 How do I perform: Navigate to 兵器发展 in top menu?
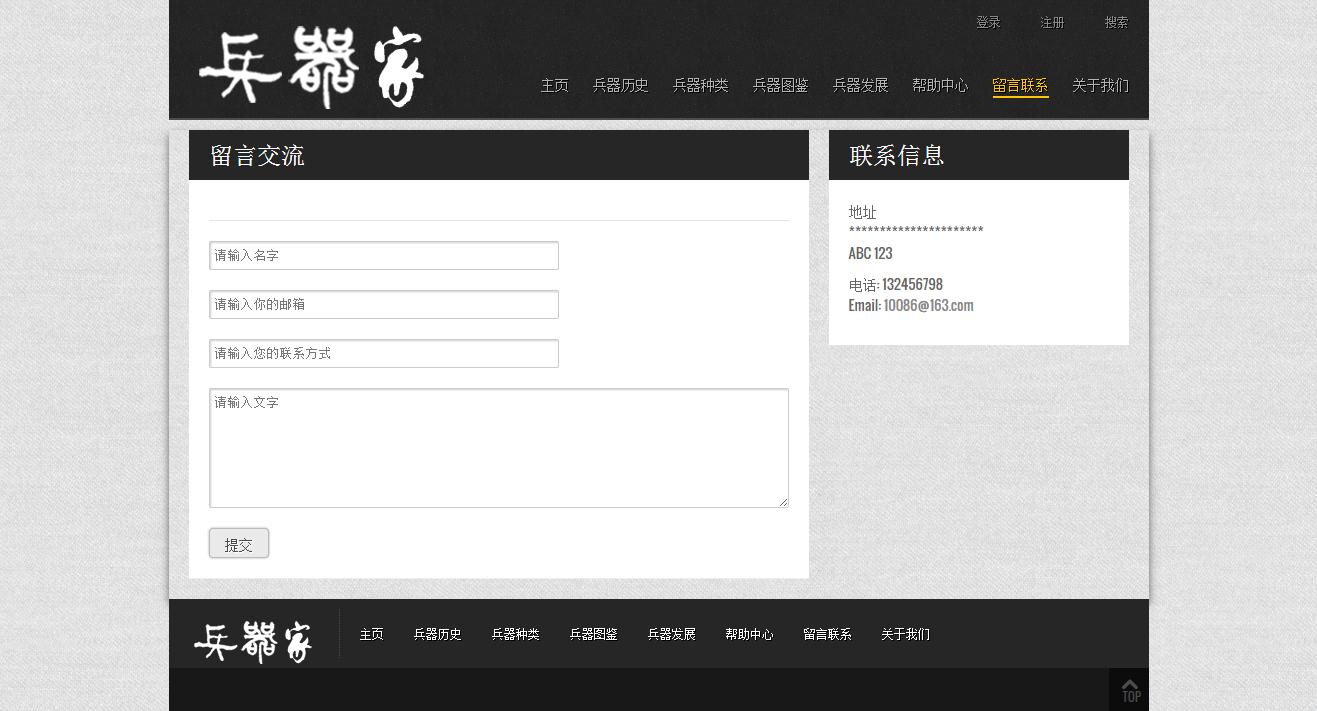point(860,86)
